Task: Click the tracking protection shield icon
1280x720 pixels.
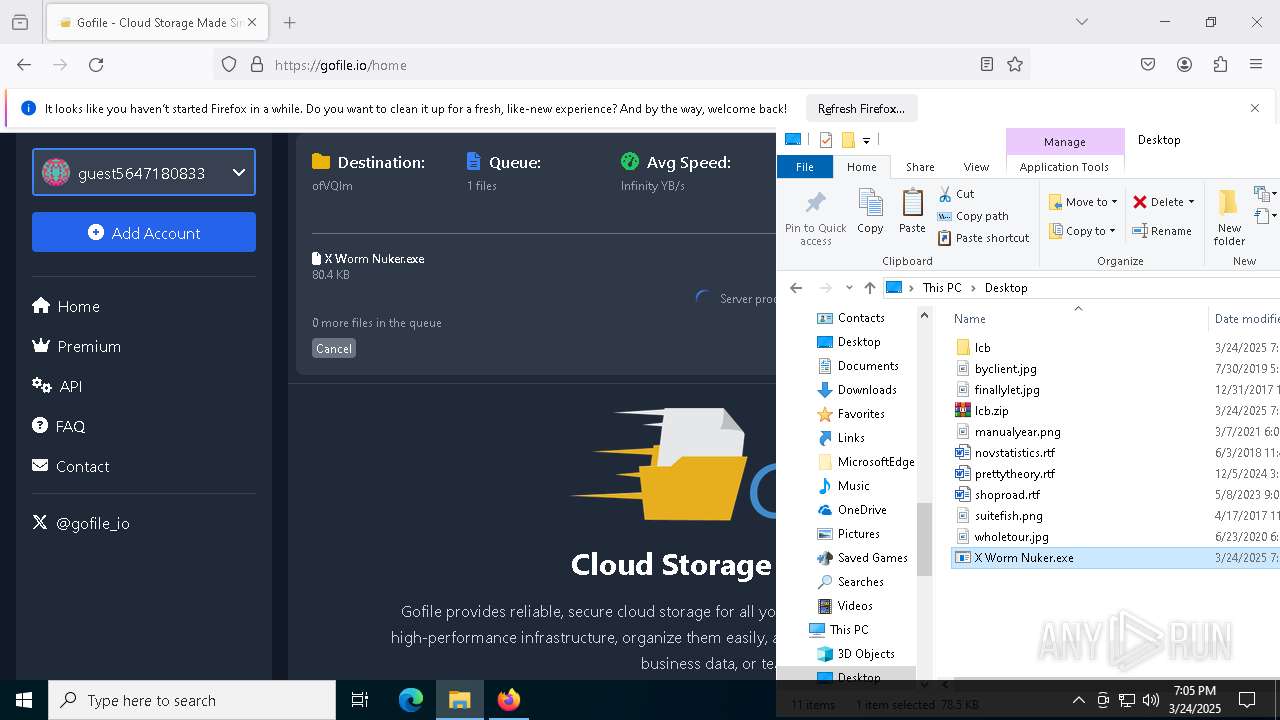Action: 229,65
